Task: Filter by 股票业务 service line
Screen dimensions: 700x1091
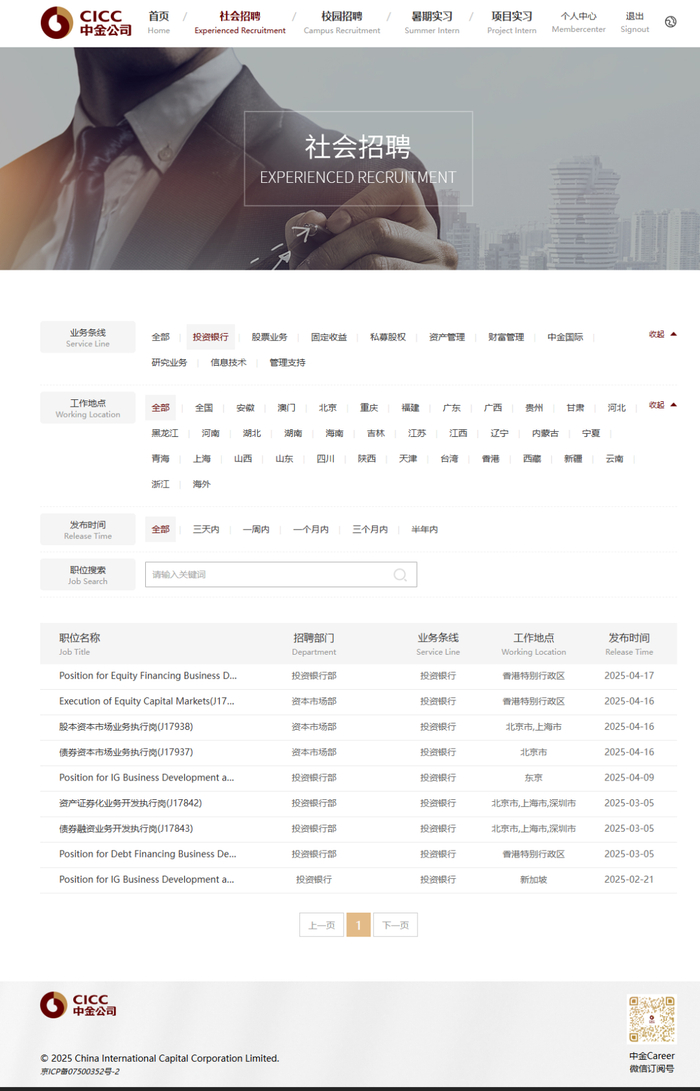Action: [269, 337]
